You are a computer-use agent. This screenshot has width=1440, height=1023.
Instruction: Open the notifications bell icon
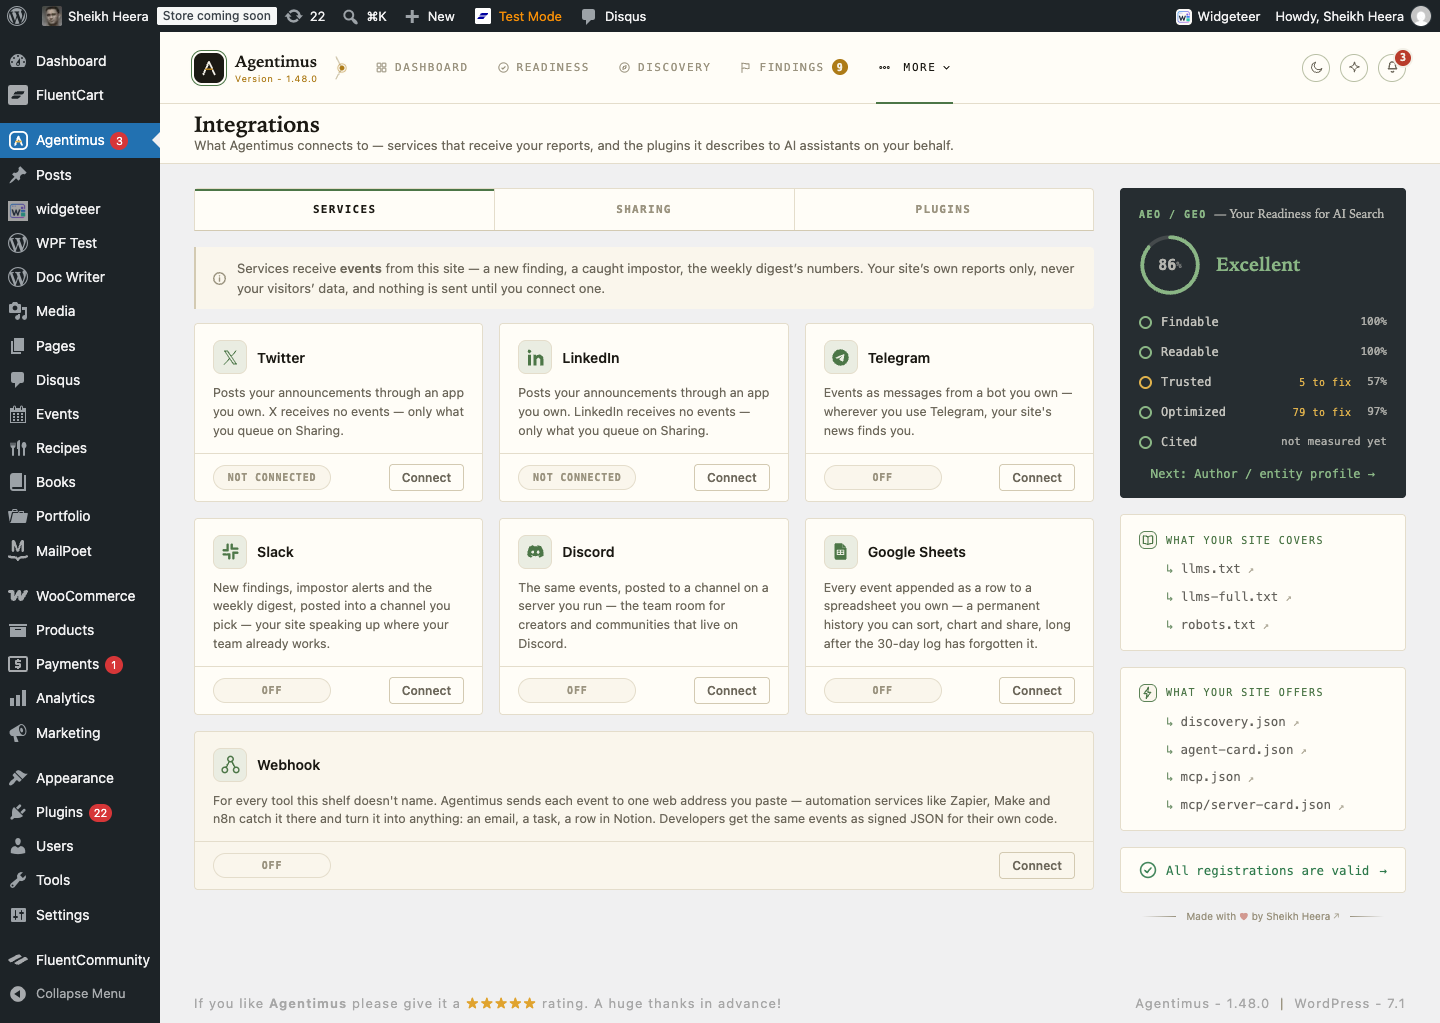click(x=1392, y=68)
